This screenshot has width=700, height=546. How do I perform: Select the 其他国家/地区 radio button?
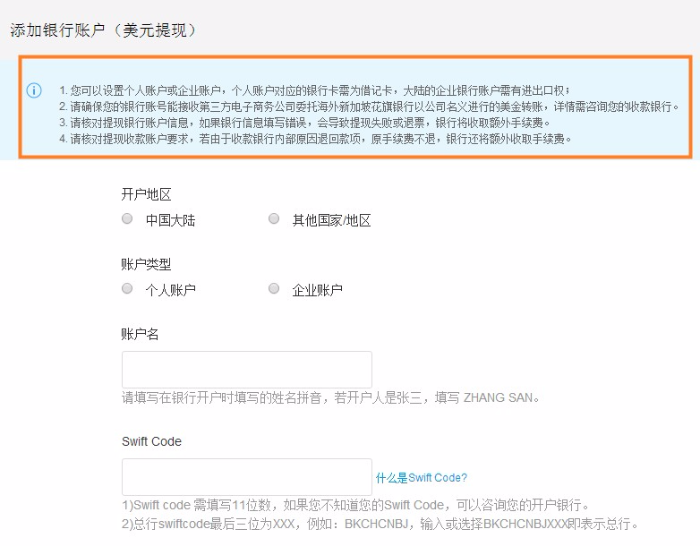[x=274, y=219]
